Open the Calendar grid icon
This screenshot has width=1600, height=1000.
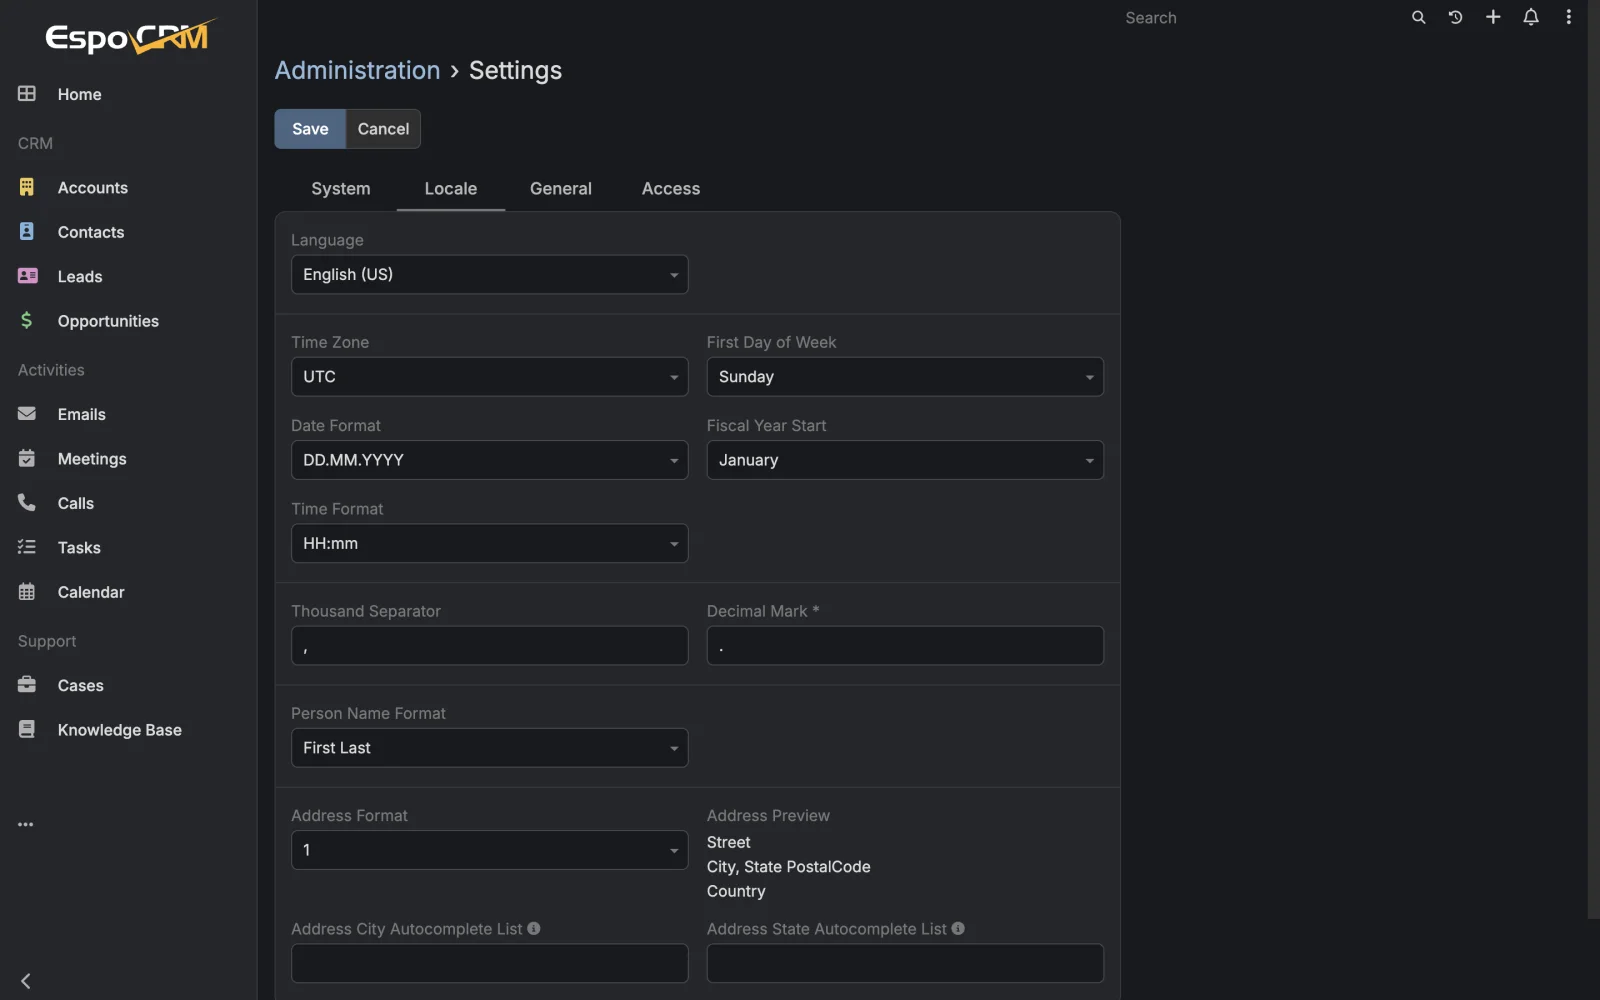click(x=27, y=591)
